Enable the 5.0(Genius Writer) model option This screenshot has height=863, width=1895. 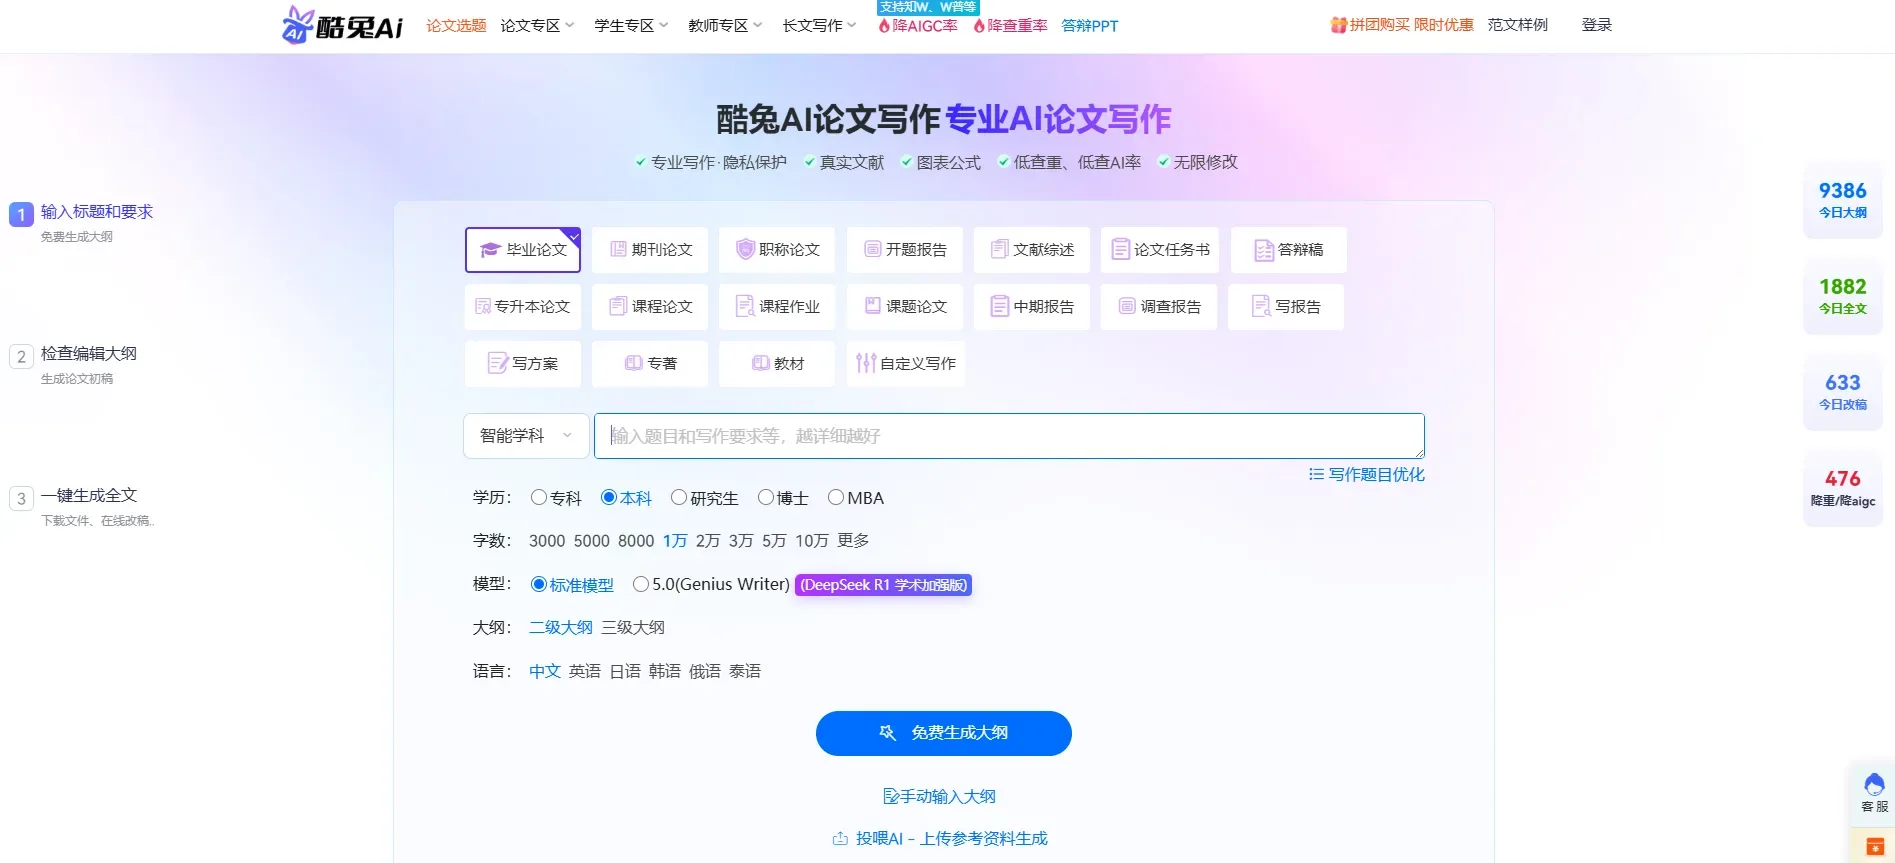(x=641, y=585)
